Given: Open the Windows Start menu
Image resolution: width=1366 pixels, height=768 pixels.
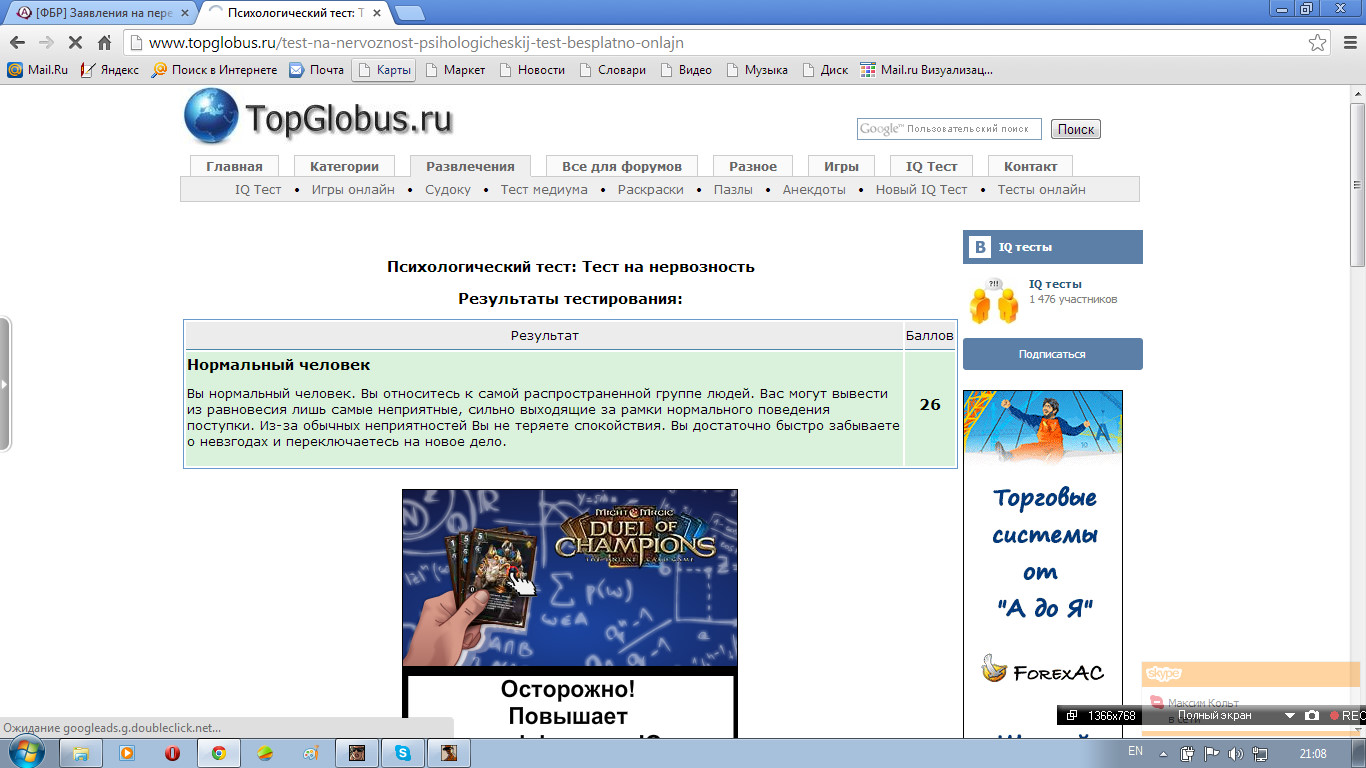Looking at the screenshot, I should 27,753.
